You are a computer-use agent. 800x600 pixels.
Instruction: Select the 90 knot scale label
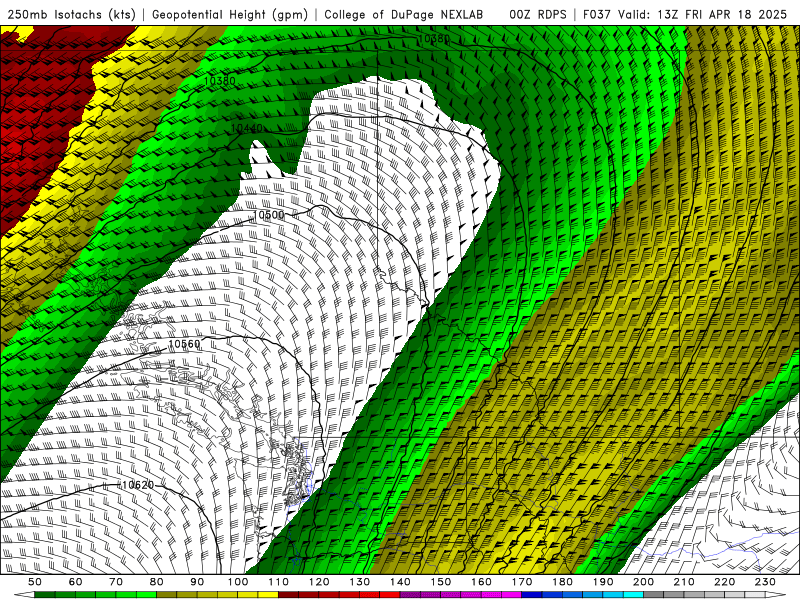click(197, 582)
